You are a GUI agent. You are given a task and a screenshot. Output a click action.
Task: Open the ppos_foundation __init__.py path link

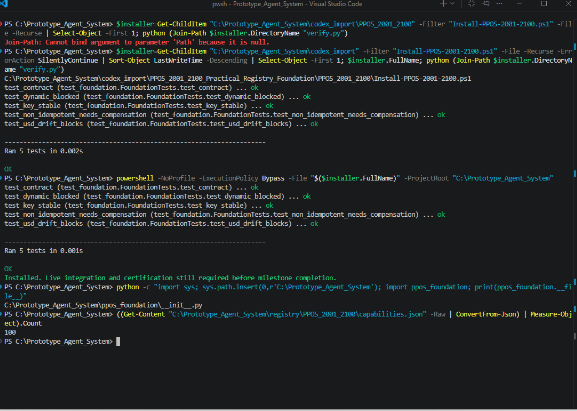103,305
